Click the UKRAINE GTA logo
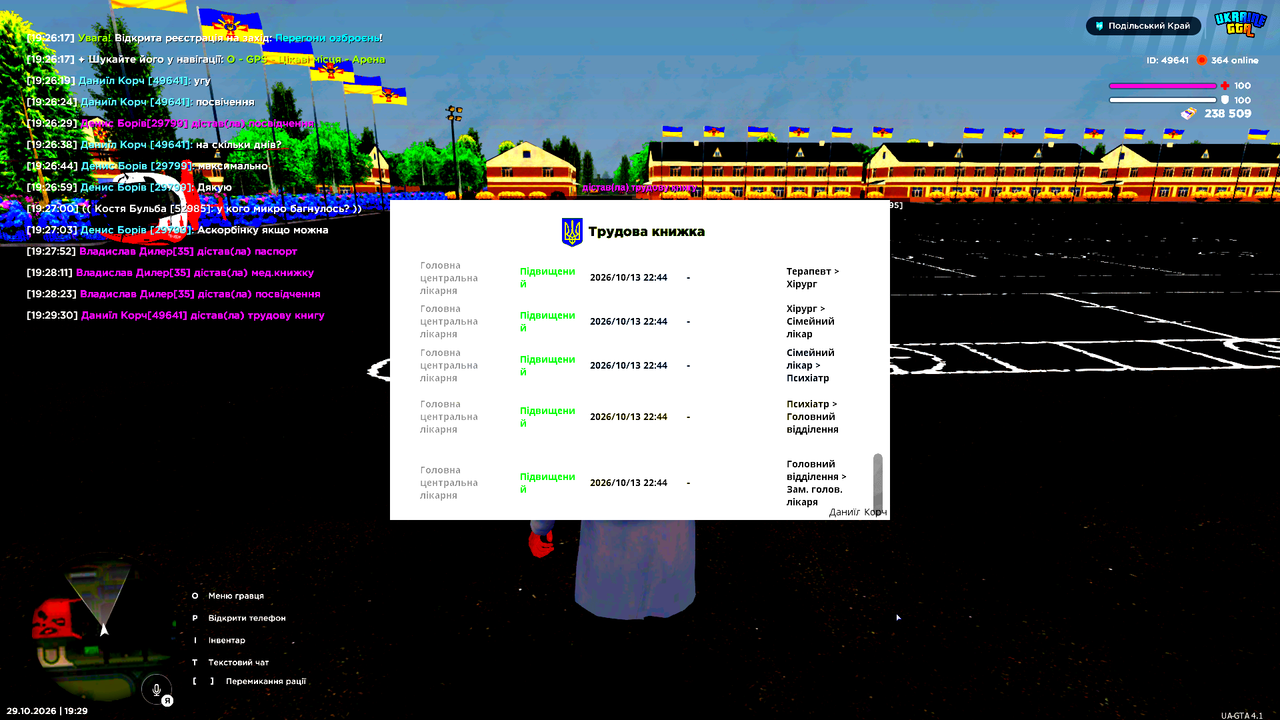The height and width of the screenshot is (720, 1280). [x=1240, y=24]
